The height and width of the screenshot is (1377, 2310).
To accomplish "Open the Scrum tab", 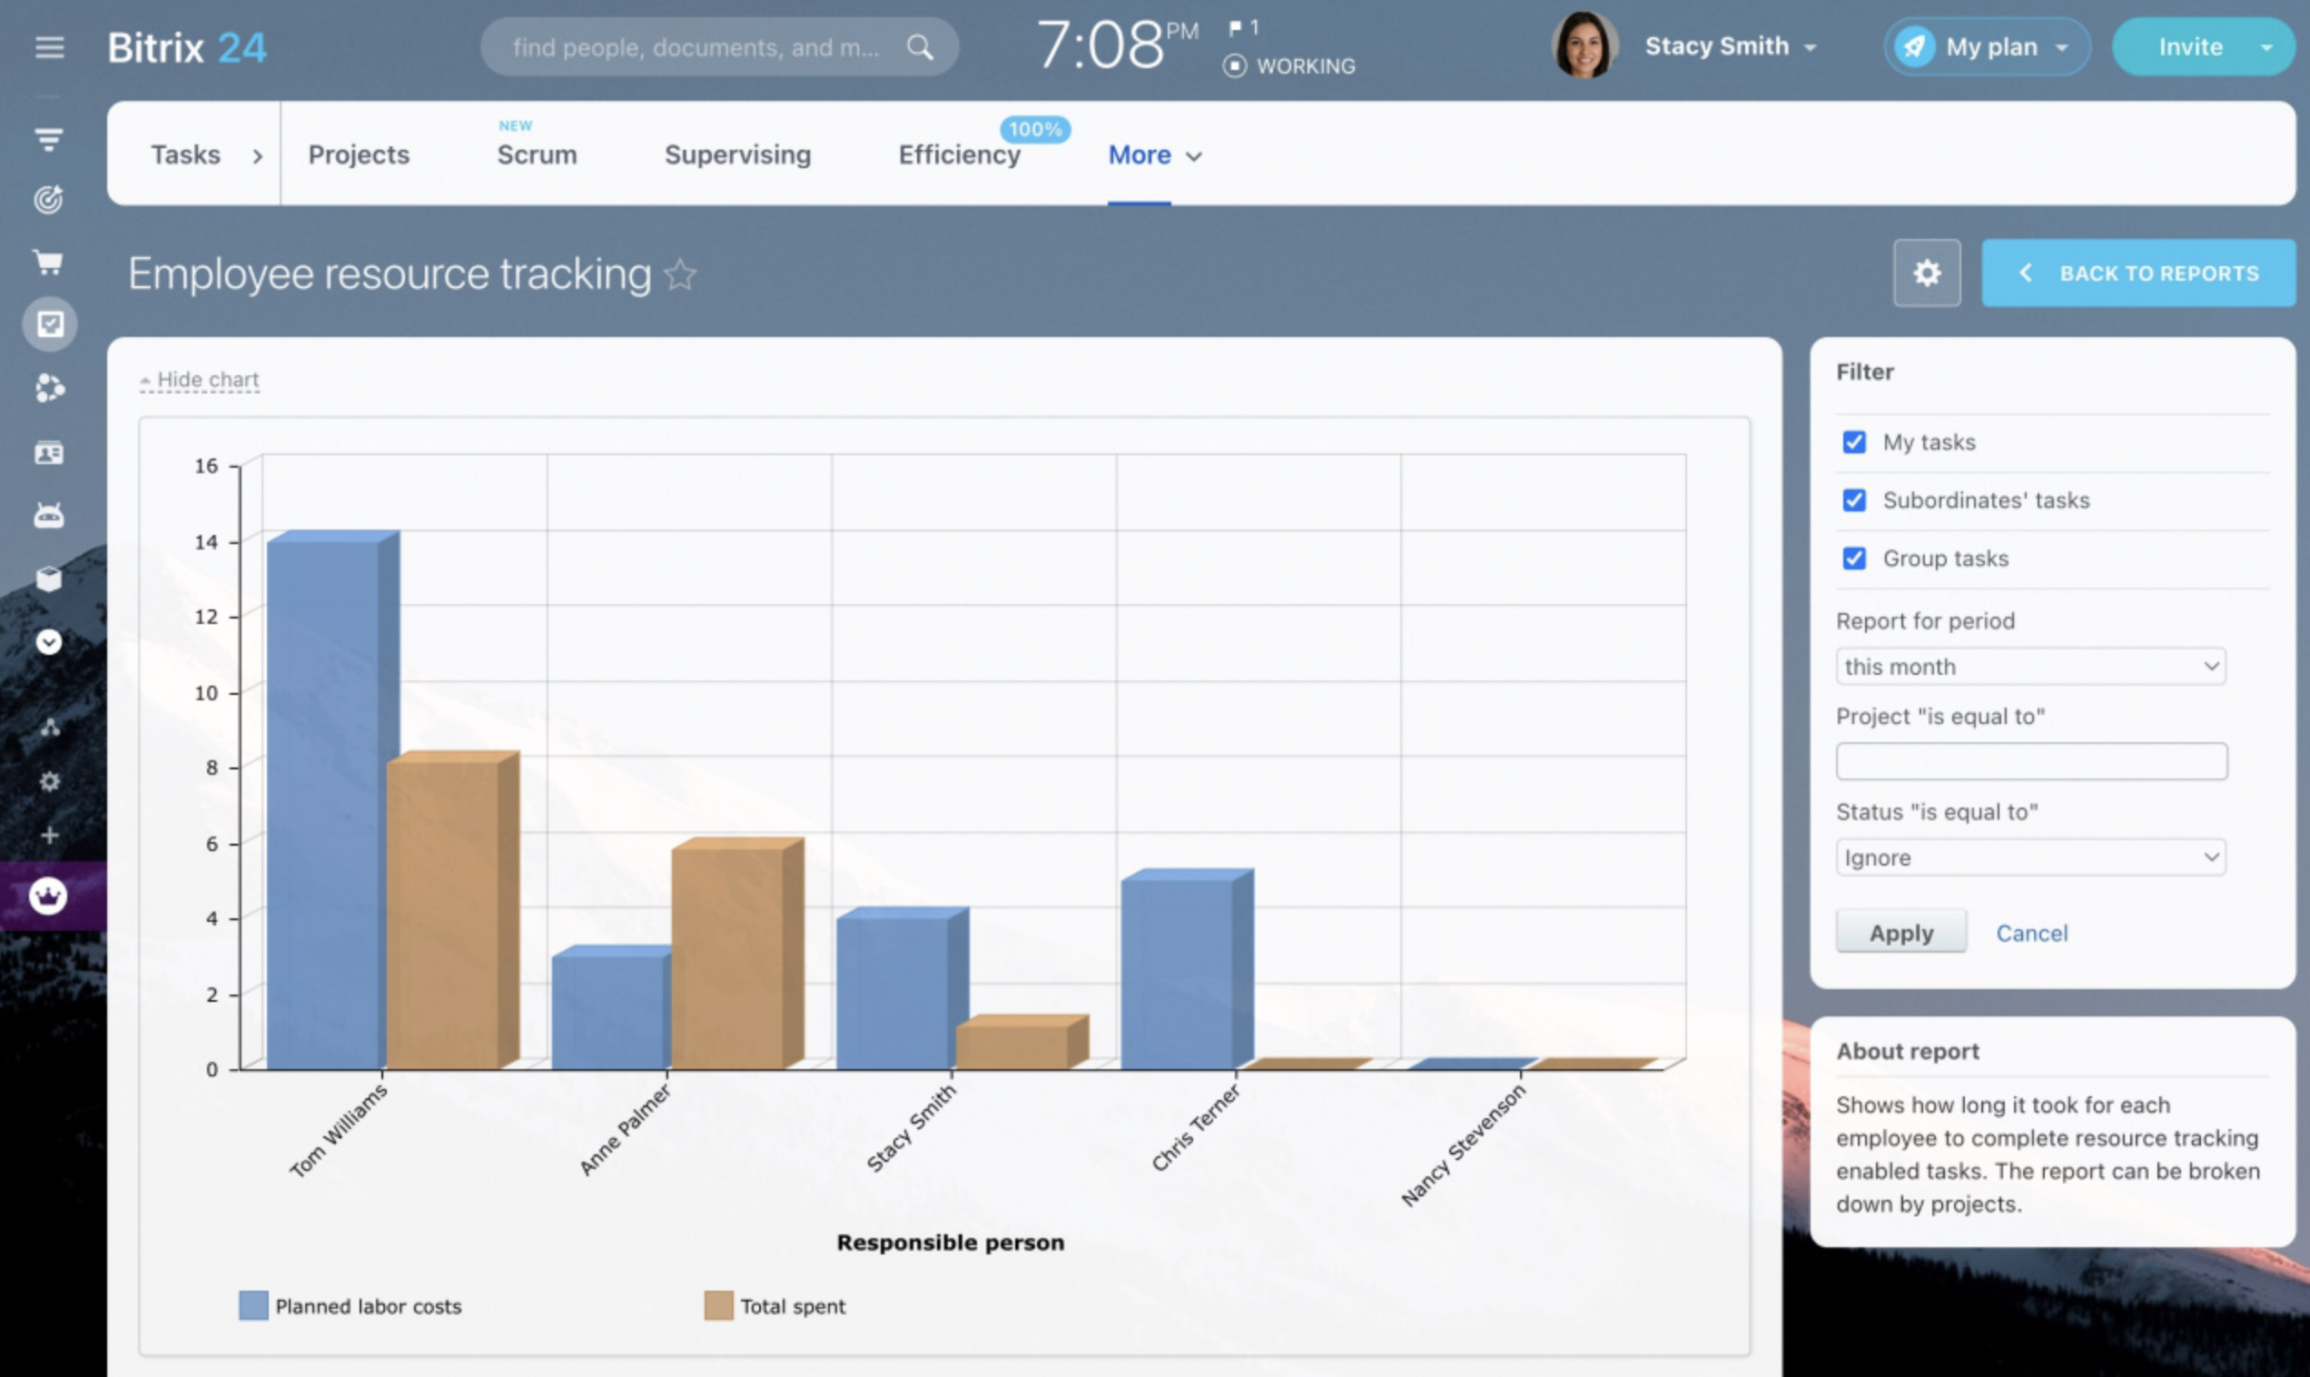I will [536, 155].
